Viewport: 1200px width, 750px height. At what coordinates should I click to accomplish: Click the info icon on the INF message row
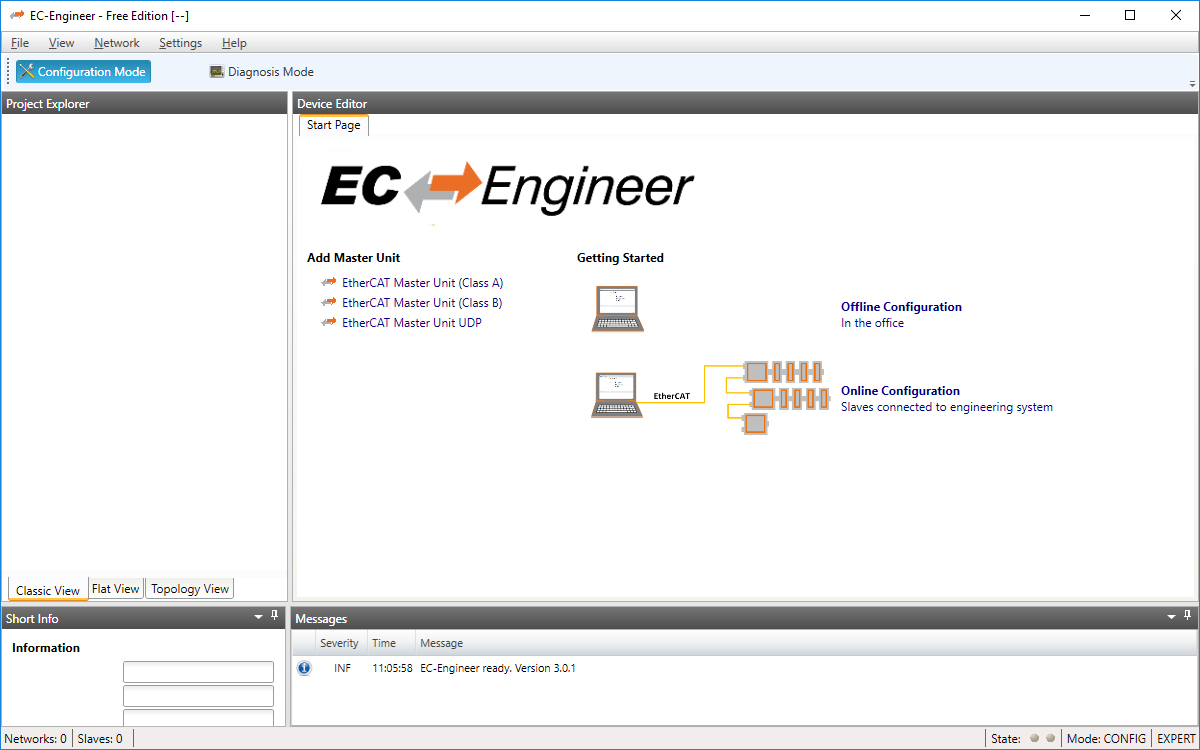[x=304, y=667]
